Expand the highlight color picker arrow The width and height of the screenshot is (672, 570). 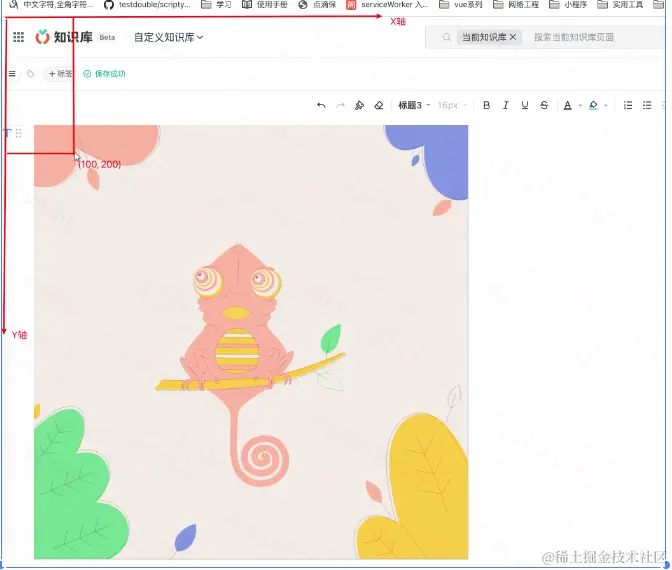606,105
